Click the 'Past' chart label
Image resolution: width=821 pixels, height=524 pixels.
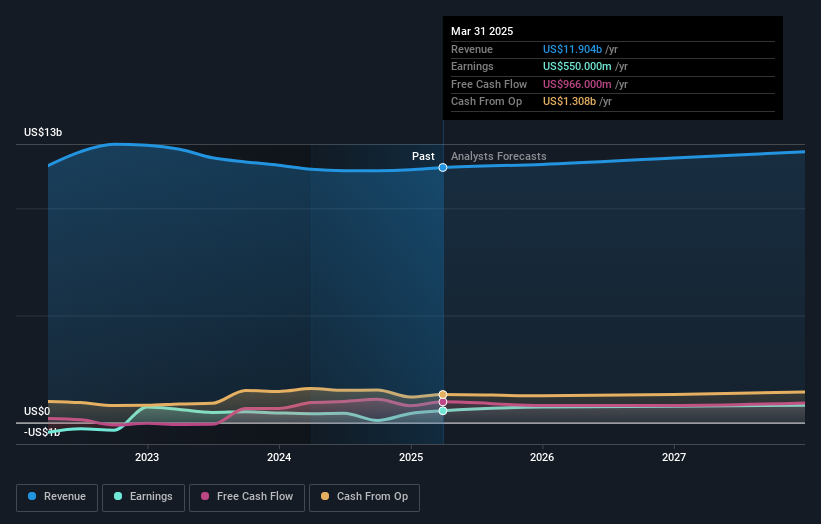(x=423, y=157)
